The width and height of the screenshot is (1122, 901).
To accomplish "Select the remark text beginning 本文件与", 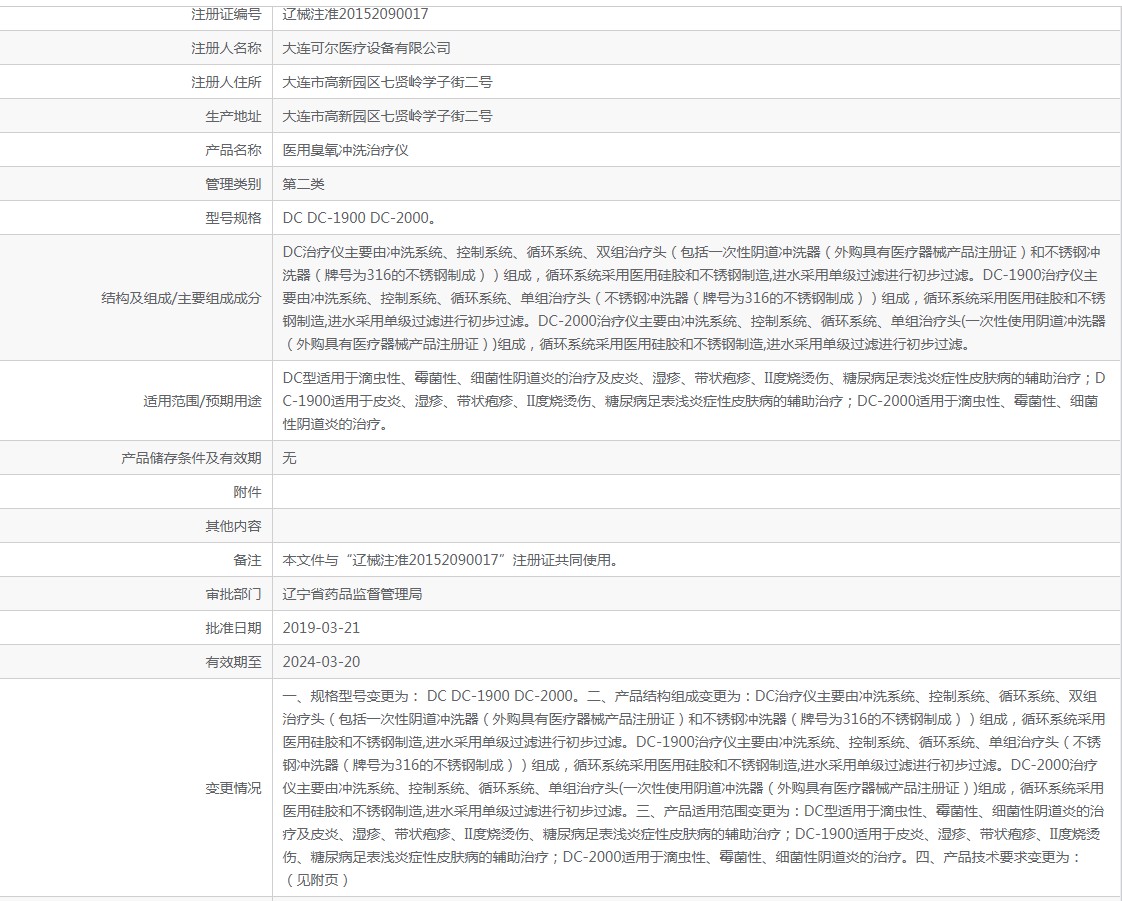I will point(450,560).
